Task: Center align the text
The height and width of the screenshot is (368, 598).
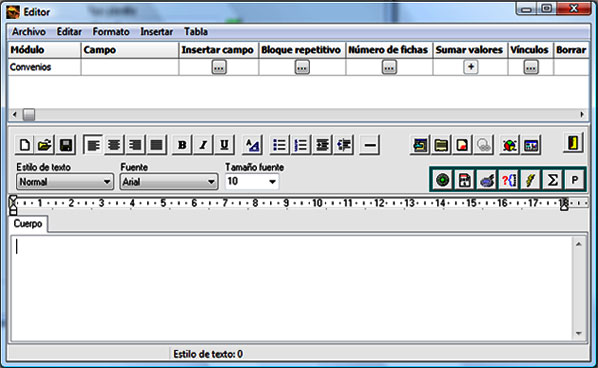Action: tap(114, 145)
